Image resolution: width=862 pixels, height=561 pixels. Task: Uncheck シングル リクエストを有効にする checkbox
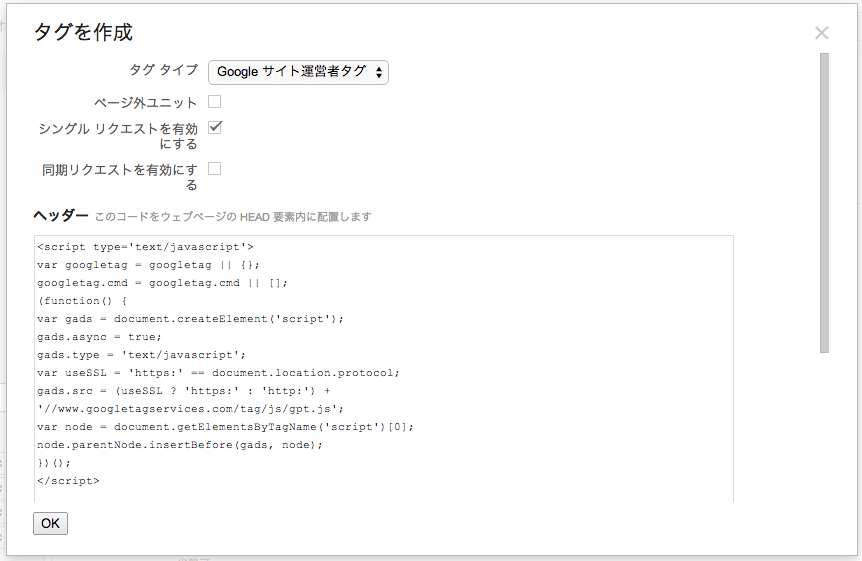pos(215,128)
